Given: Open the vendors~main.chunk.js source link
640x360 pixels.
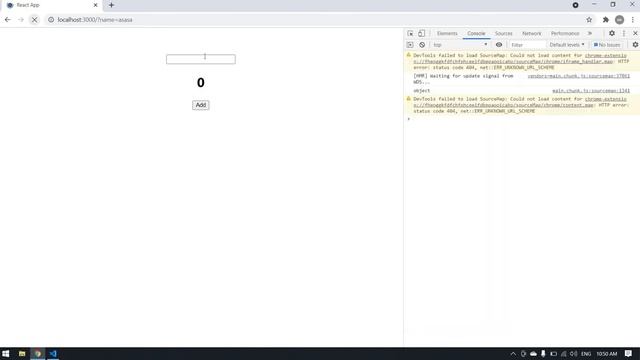Looking at the screenshot, I should [579, 76].
